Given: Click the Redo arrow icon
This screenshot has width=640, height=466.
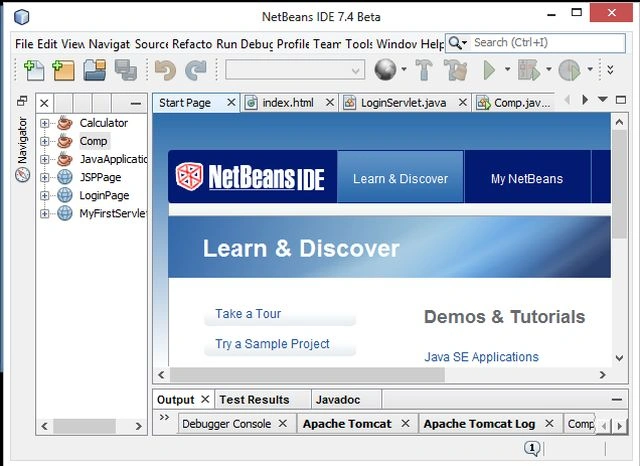Looking at the screenshot, I should click(x=196, y=70).
